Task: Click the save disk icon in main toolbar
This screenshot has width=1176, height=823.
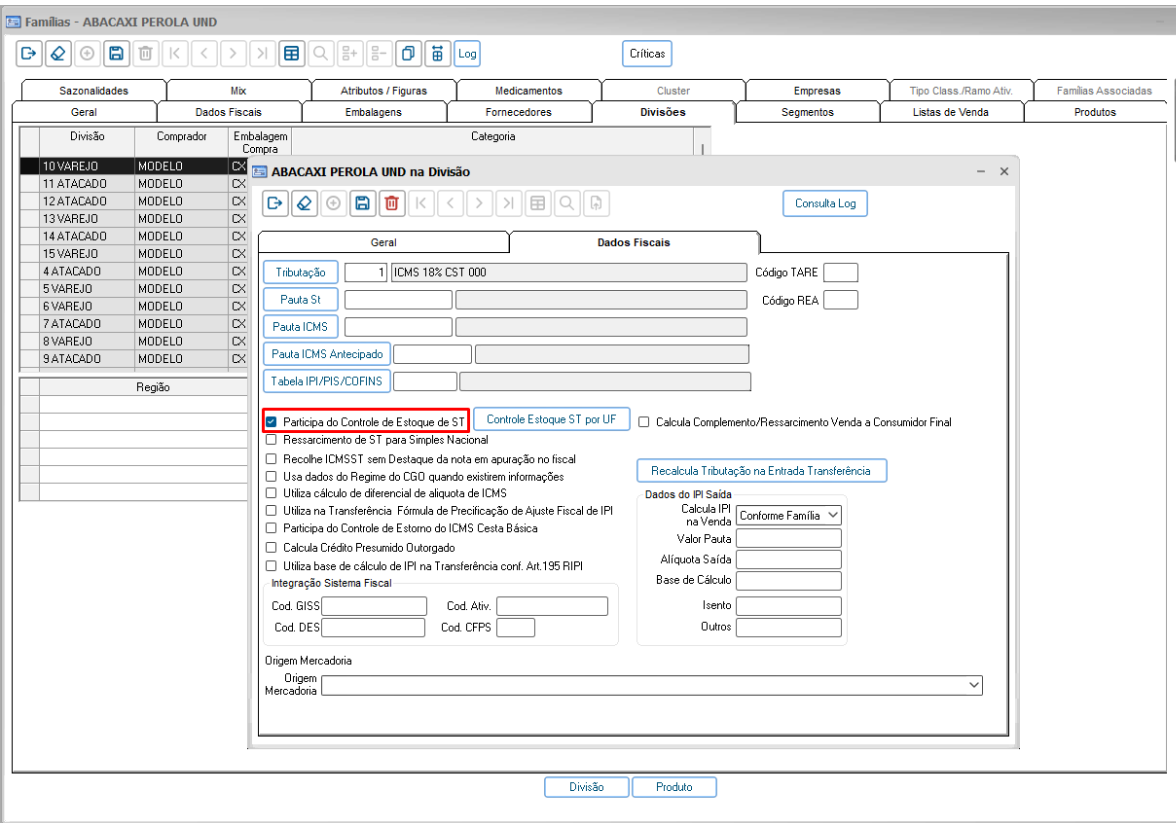Action: coord(116,53)
